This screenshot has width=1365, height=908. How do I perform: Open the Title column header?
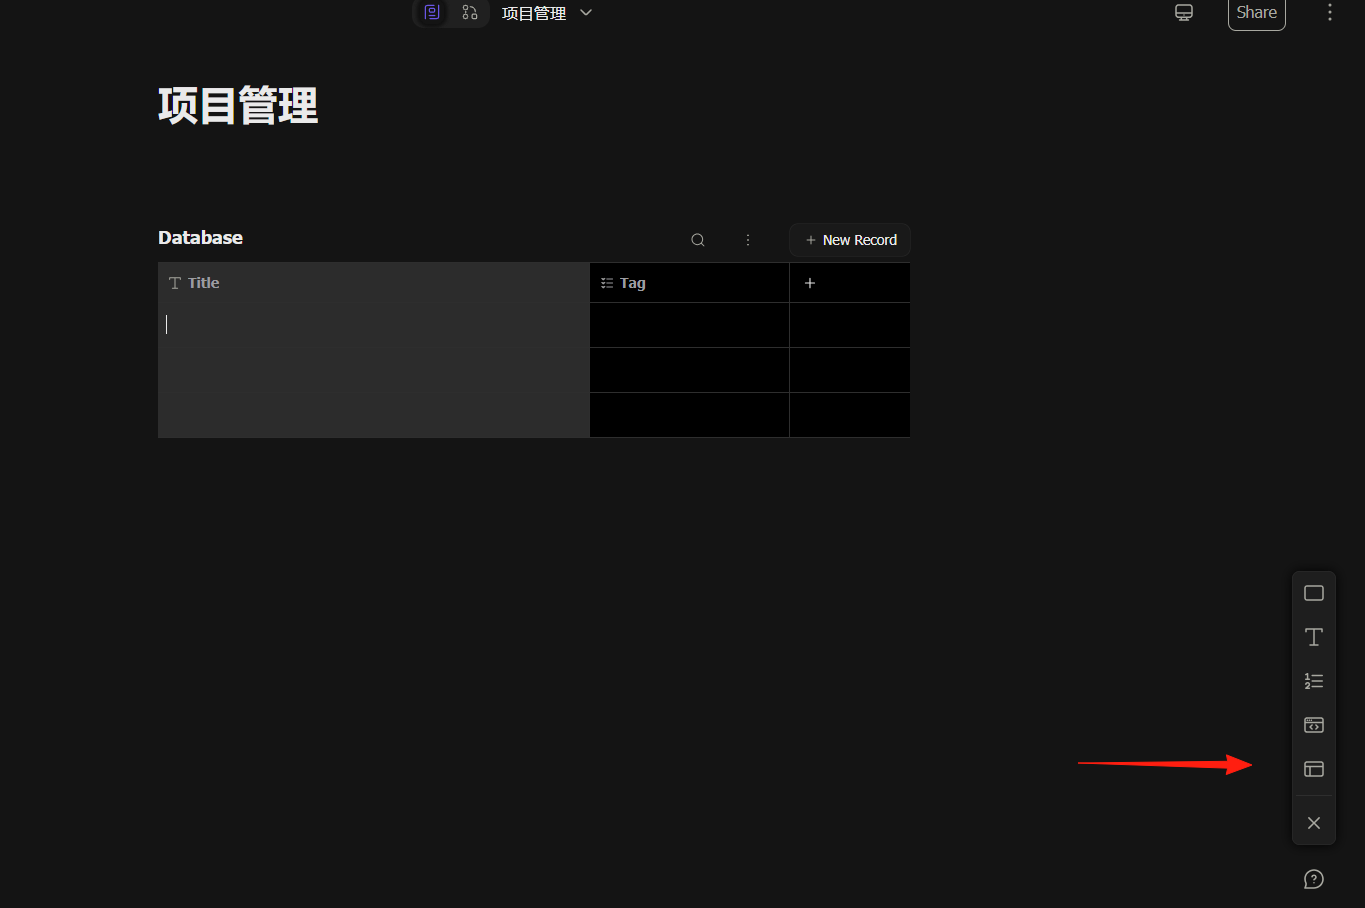(374, 283)
